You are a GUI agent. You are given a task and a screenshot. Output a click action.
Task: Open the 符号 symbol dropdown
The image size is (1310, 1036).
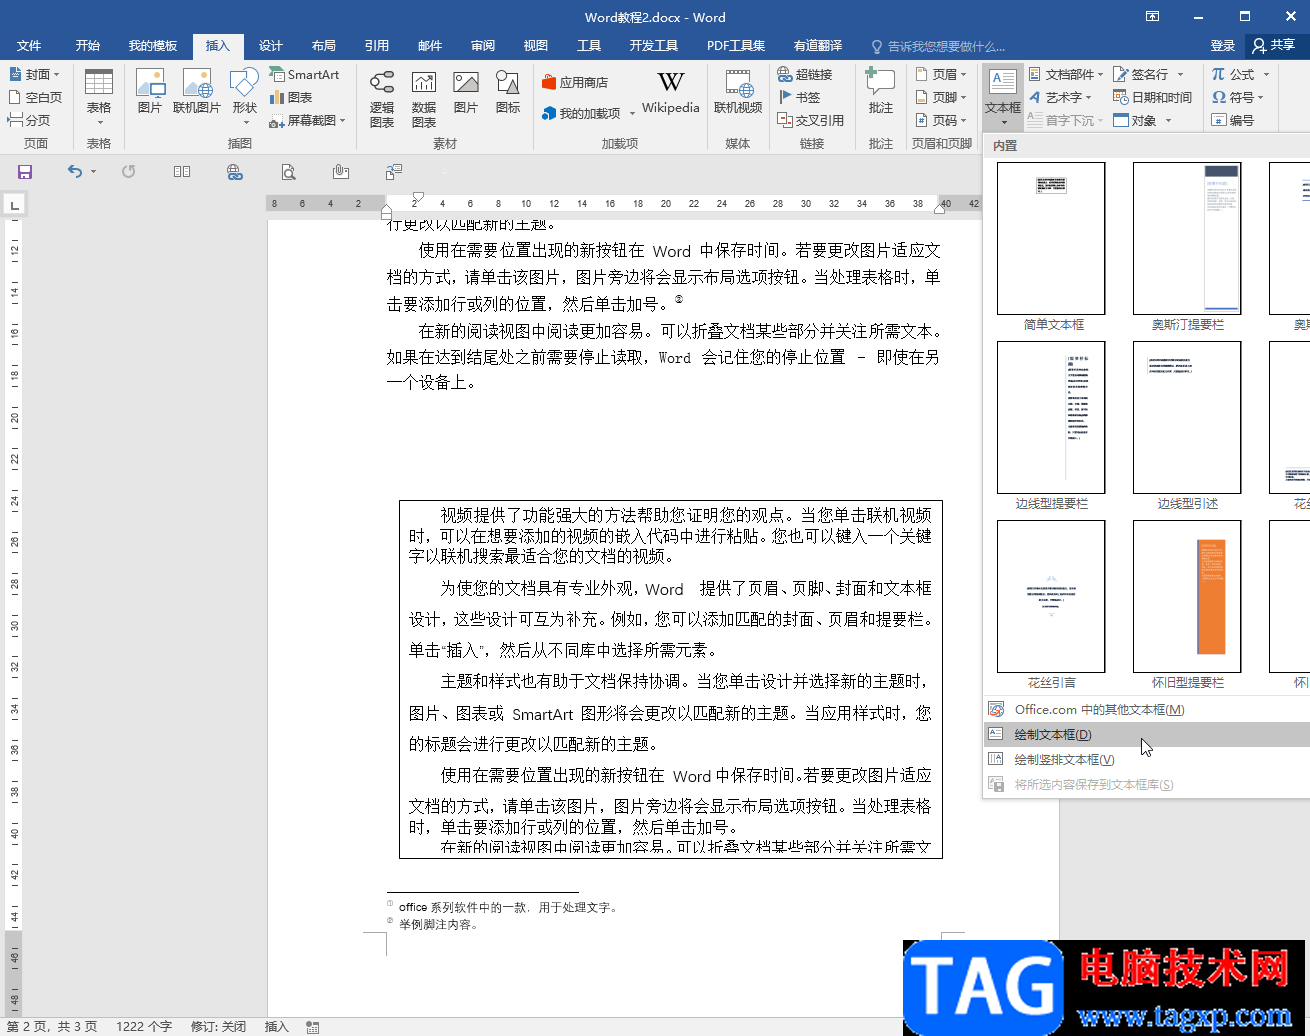[x=1238, y=97]
